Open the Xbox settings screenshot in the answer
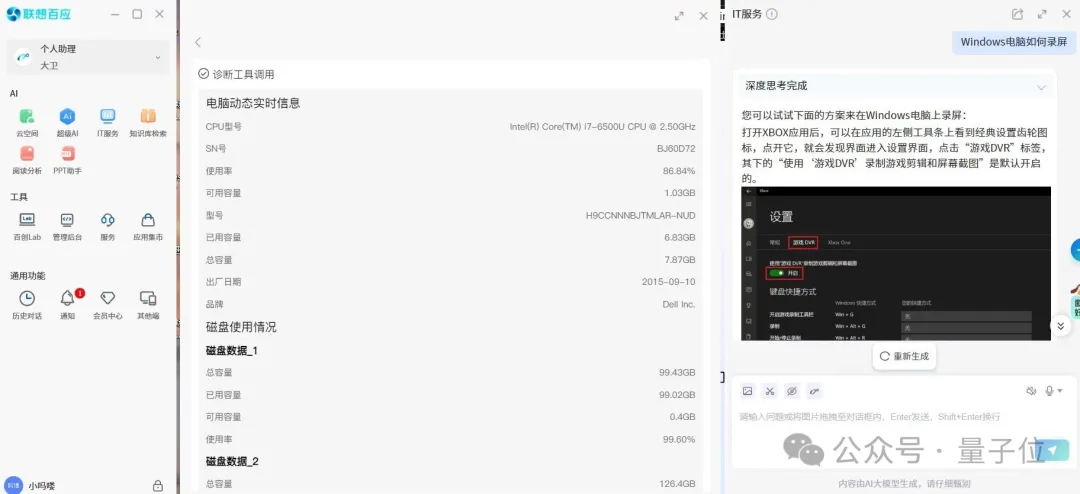 tap(895, 262)
